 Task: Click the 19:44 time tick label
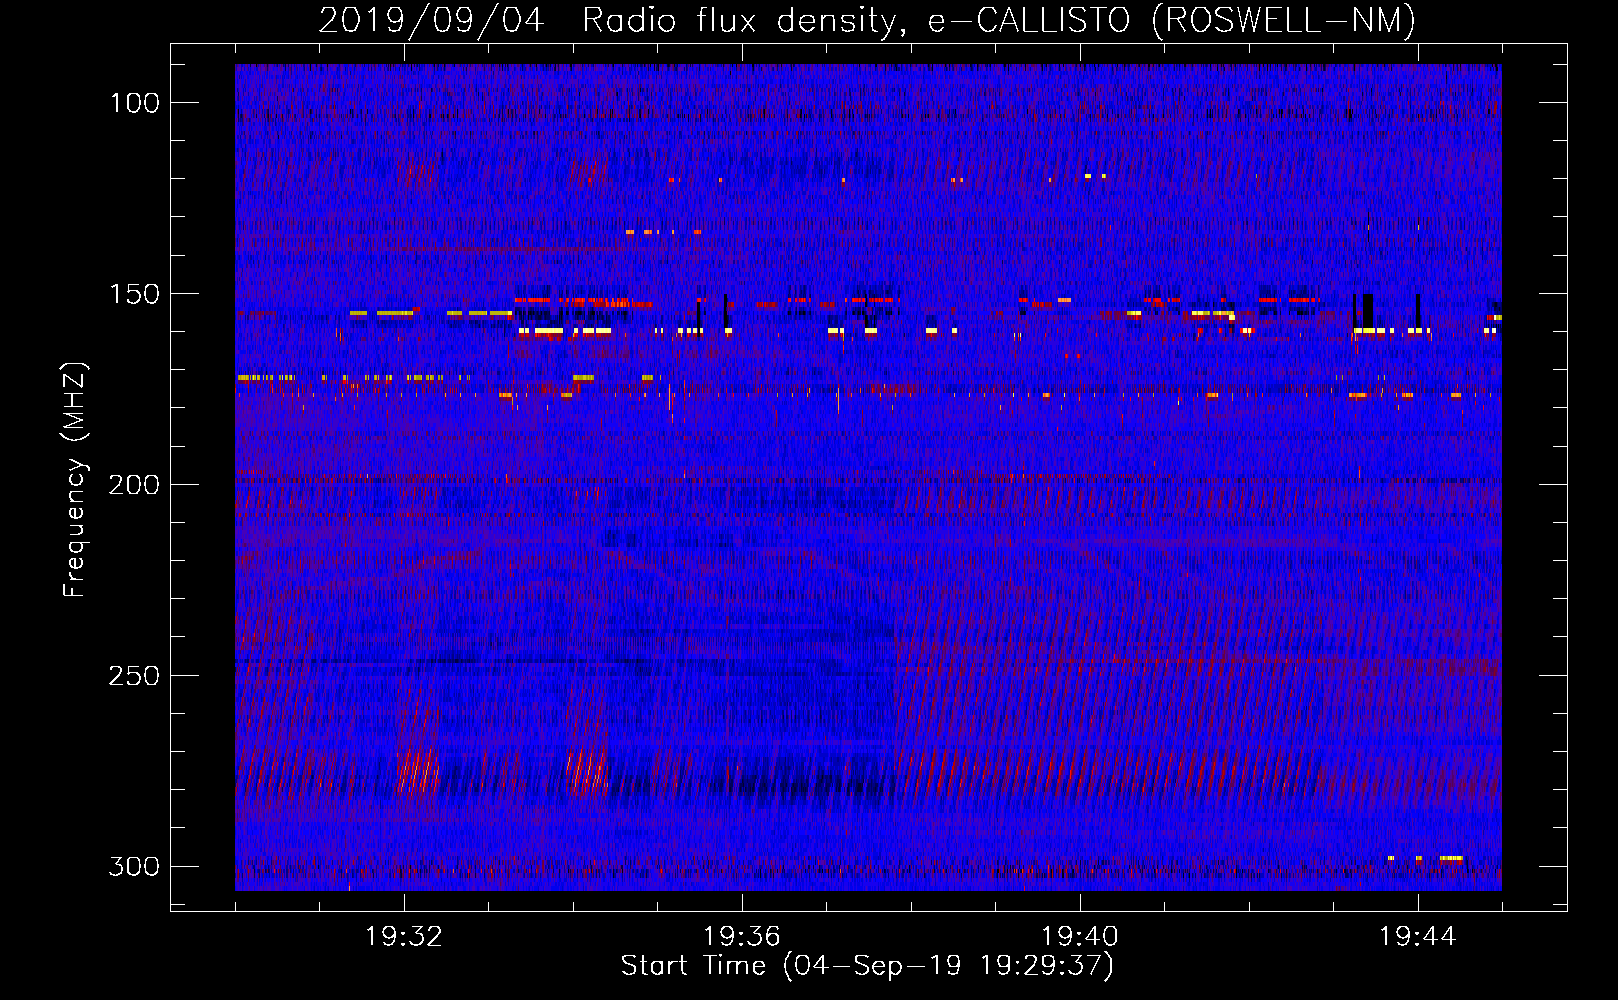click(1418, 937)
